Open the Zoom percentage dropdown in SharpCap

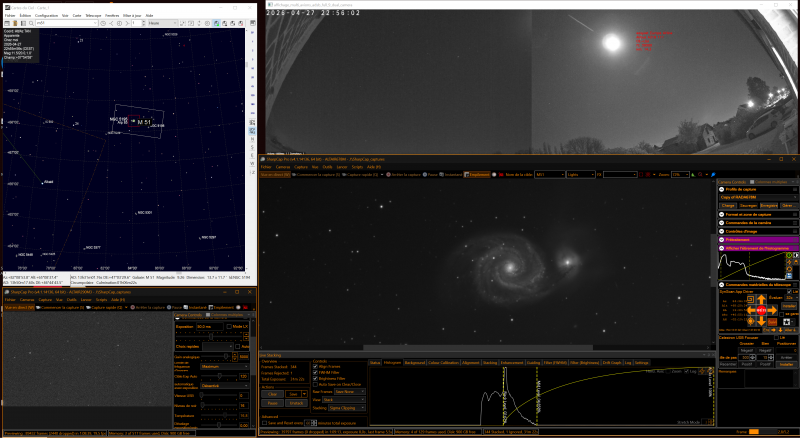[x=680, y=175]
